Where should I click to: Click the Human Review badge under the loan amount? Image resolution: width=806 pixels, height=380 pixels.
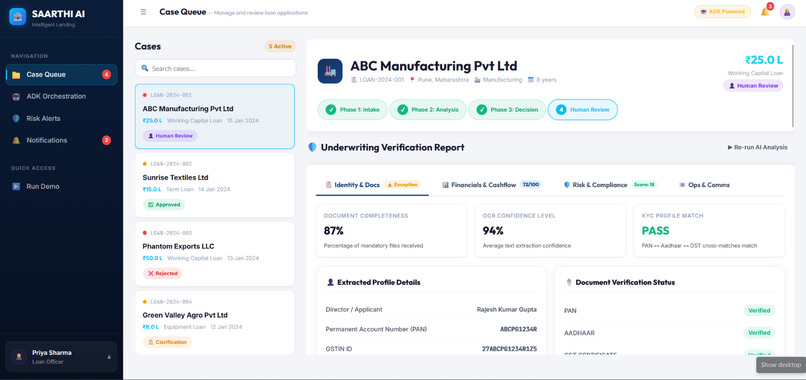[x=753, y=86]
